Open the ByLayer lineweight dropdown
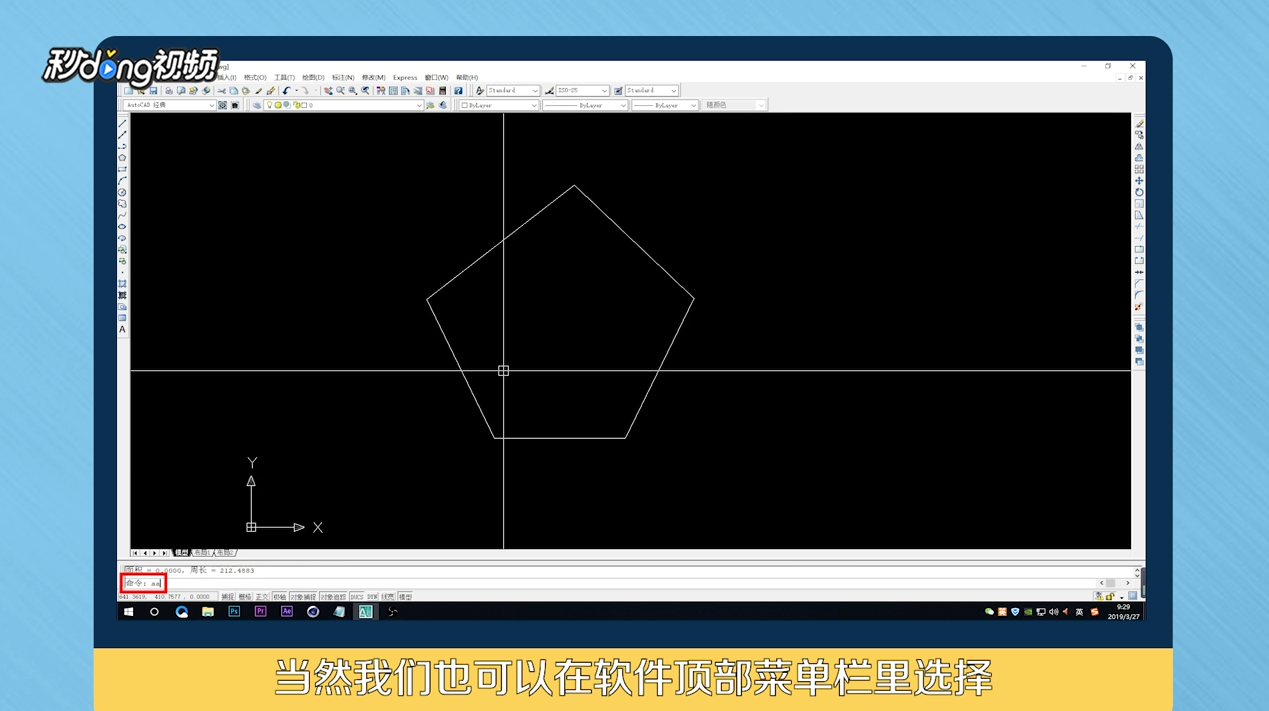The height and width of the screenshot is (711, 1269). click(664, 105)
